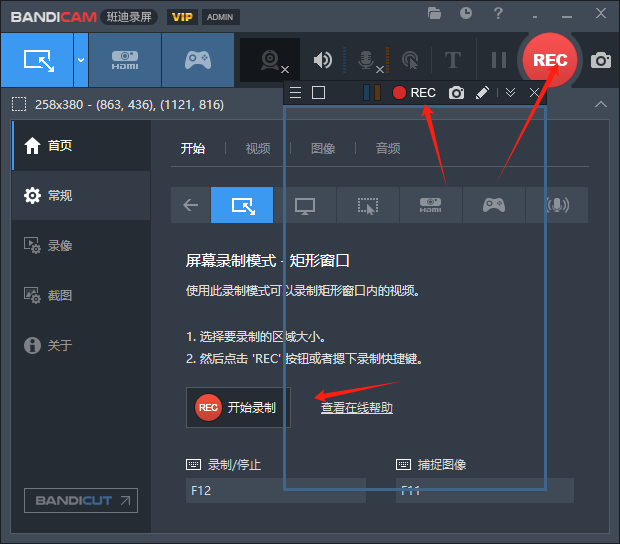Switch to the 视频 tab

pos(258,149)
